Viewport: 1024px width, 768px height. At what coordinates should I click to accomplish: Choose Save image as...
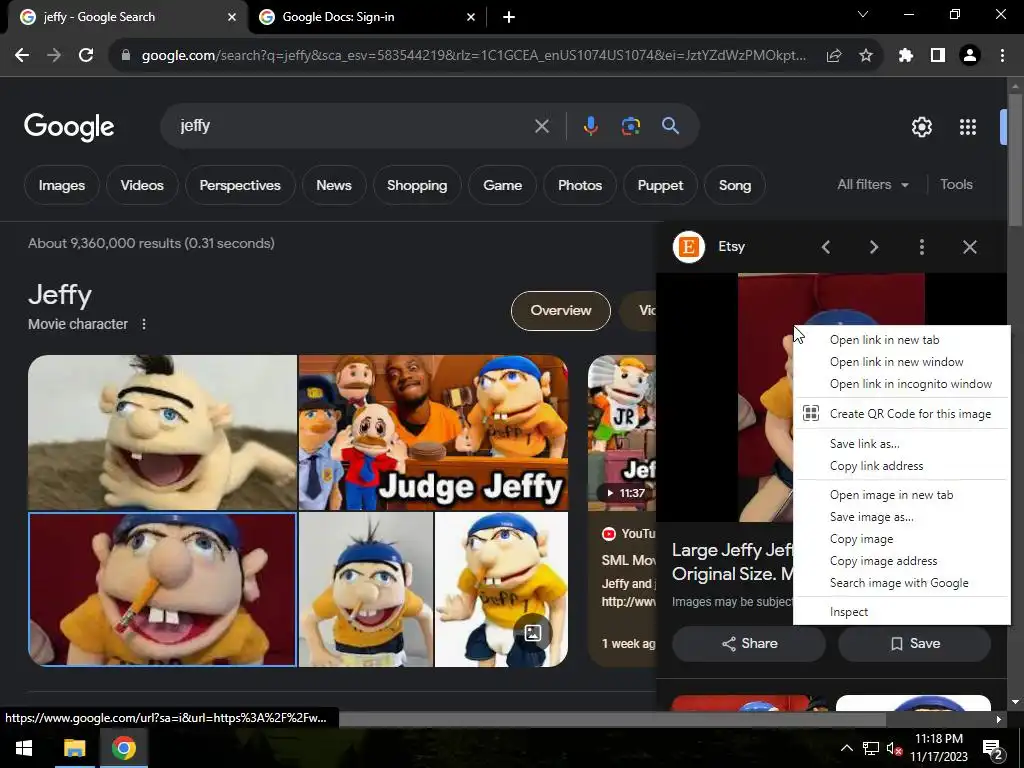pyautogui.click(x=901, y=517)
